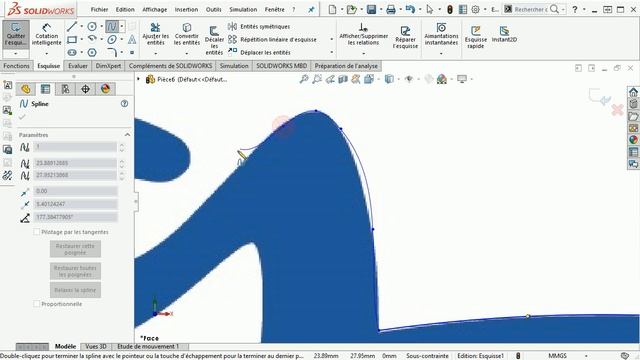
Task: Click the tangent angle field 177.38477905°
Action: (x=76, y=217)
